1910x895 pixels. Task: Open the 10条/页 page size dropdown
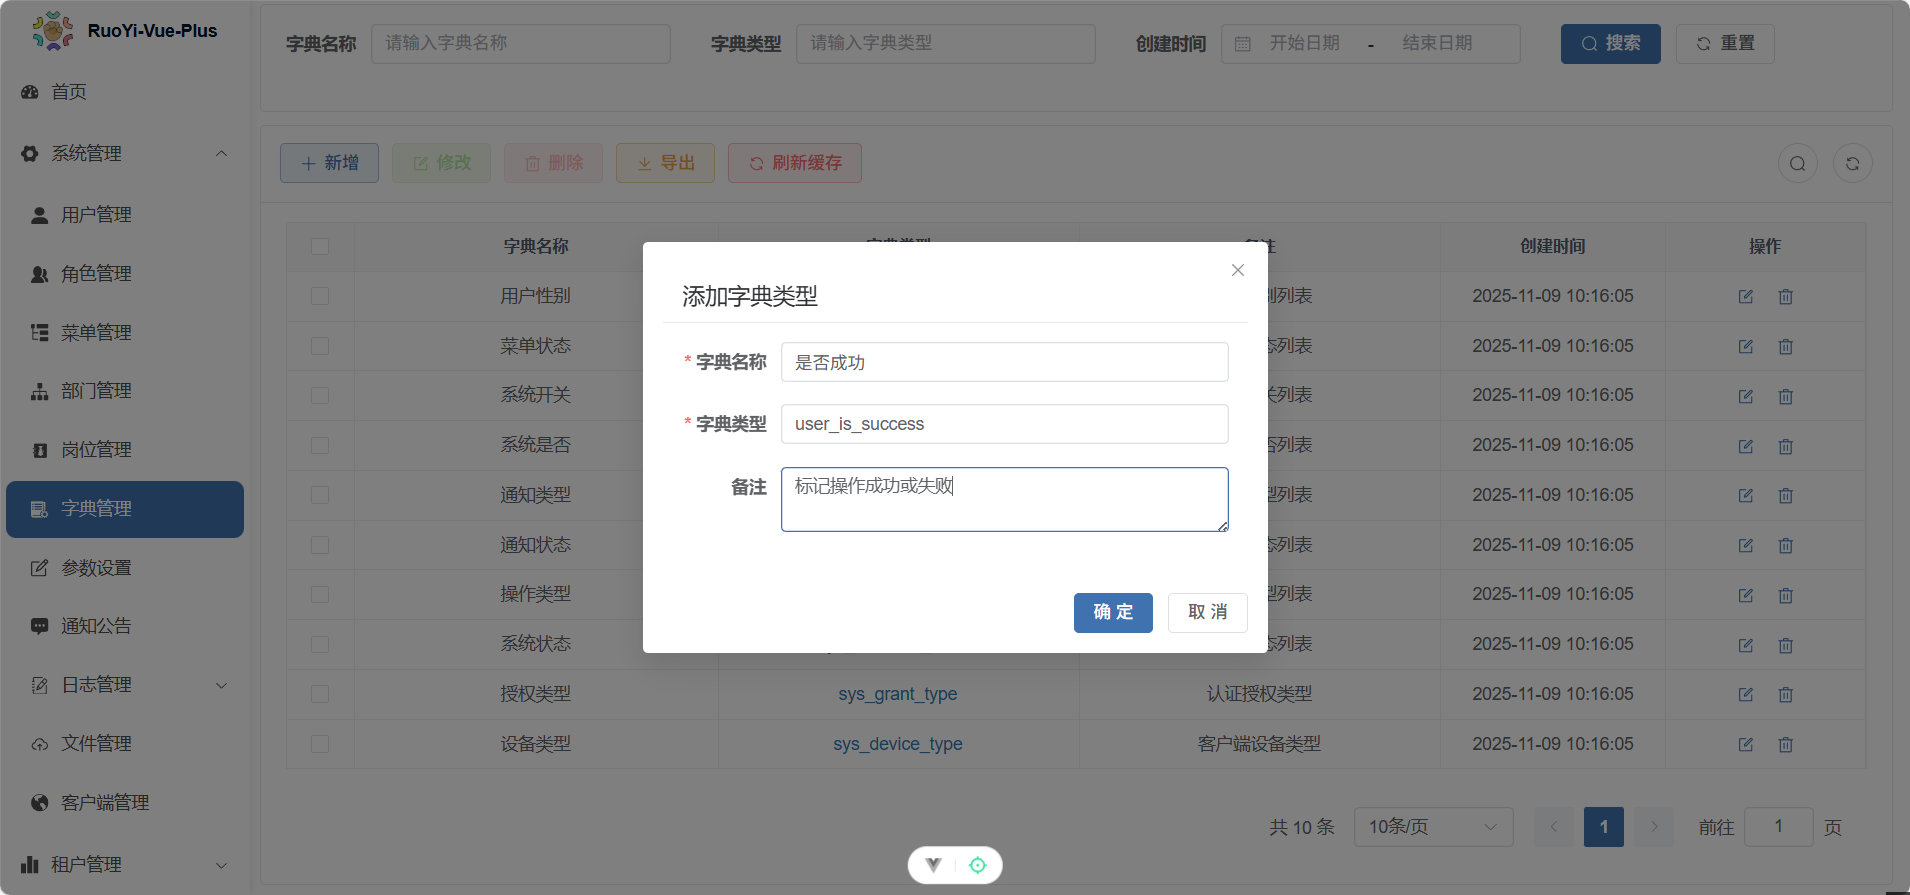pyautogui.click(x=1432, y=827)
